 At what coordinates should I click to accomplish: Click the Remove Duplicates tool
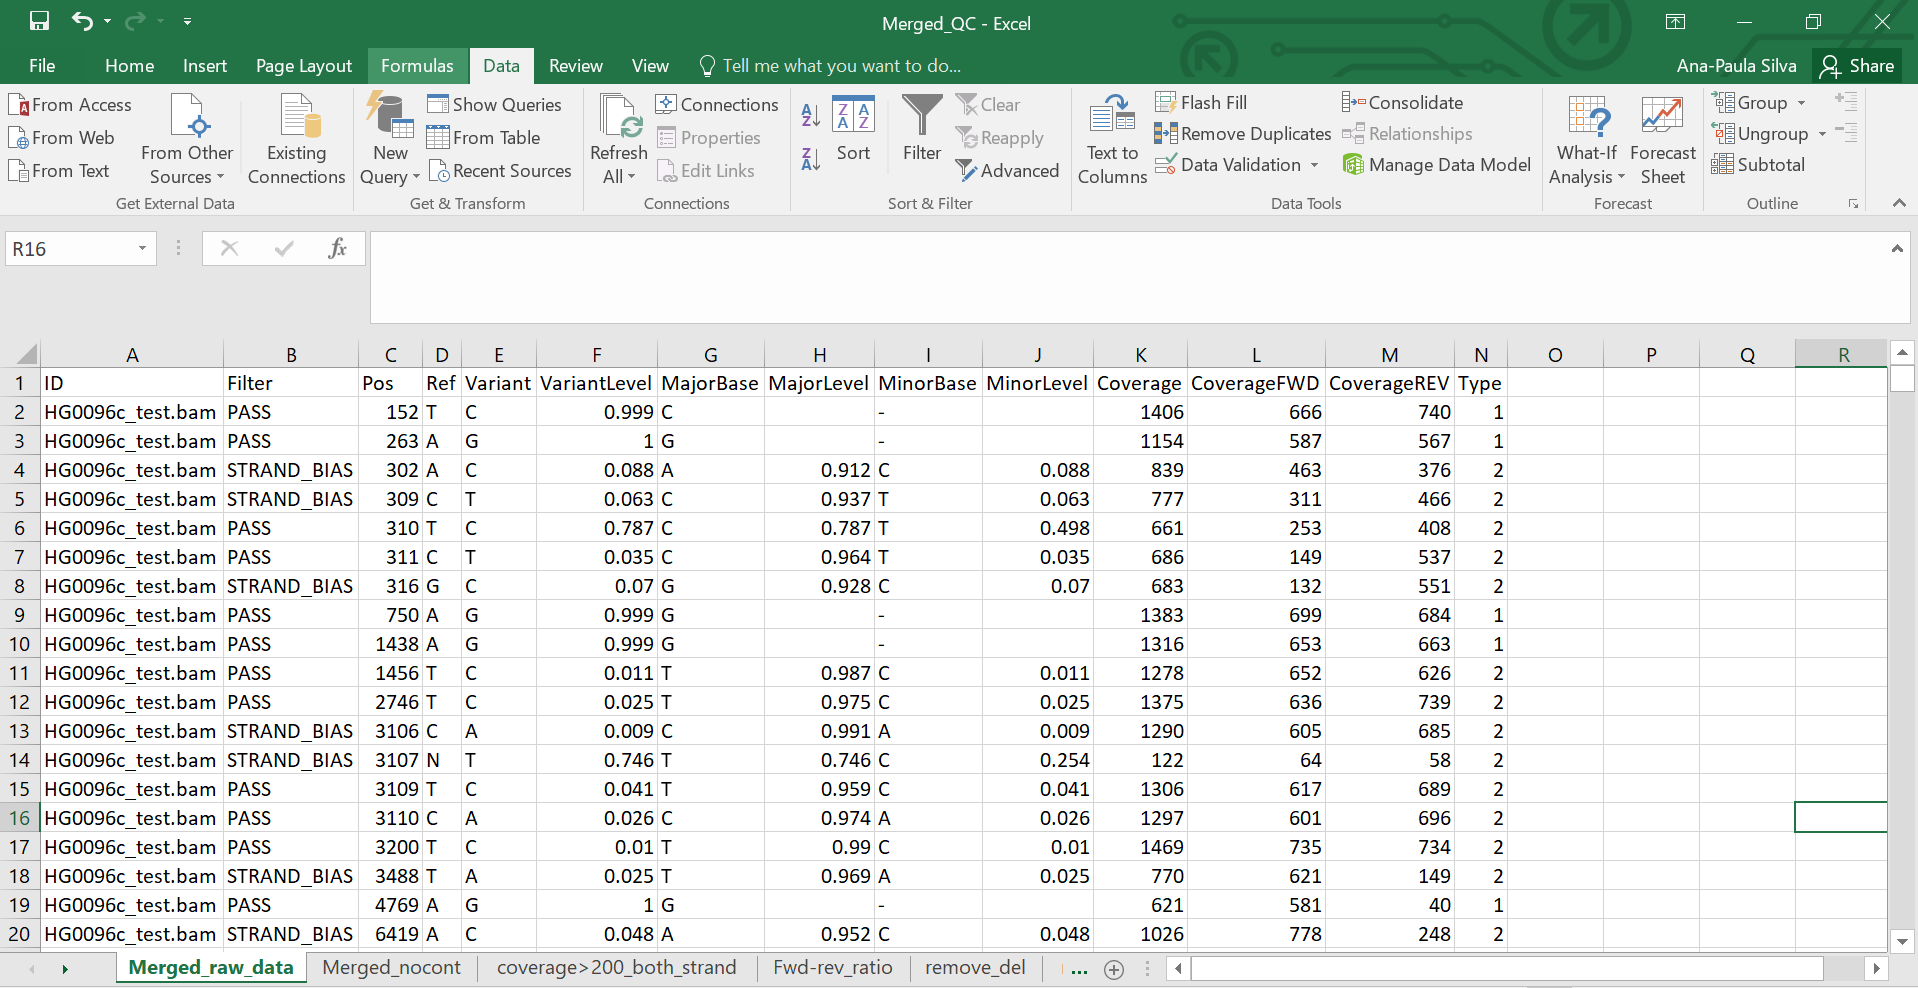[1243, 134]
